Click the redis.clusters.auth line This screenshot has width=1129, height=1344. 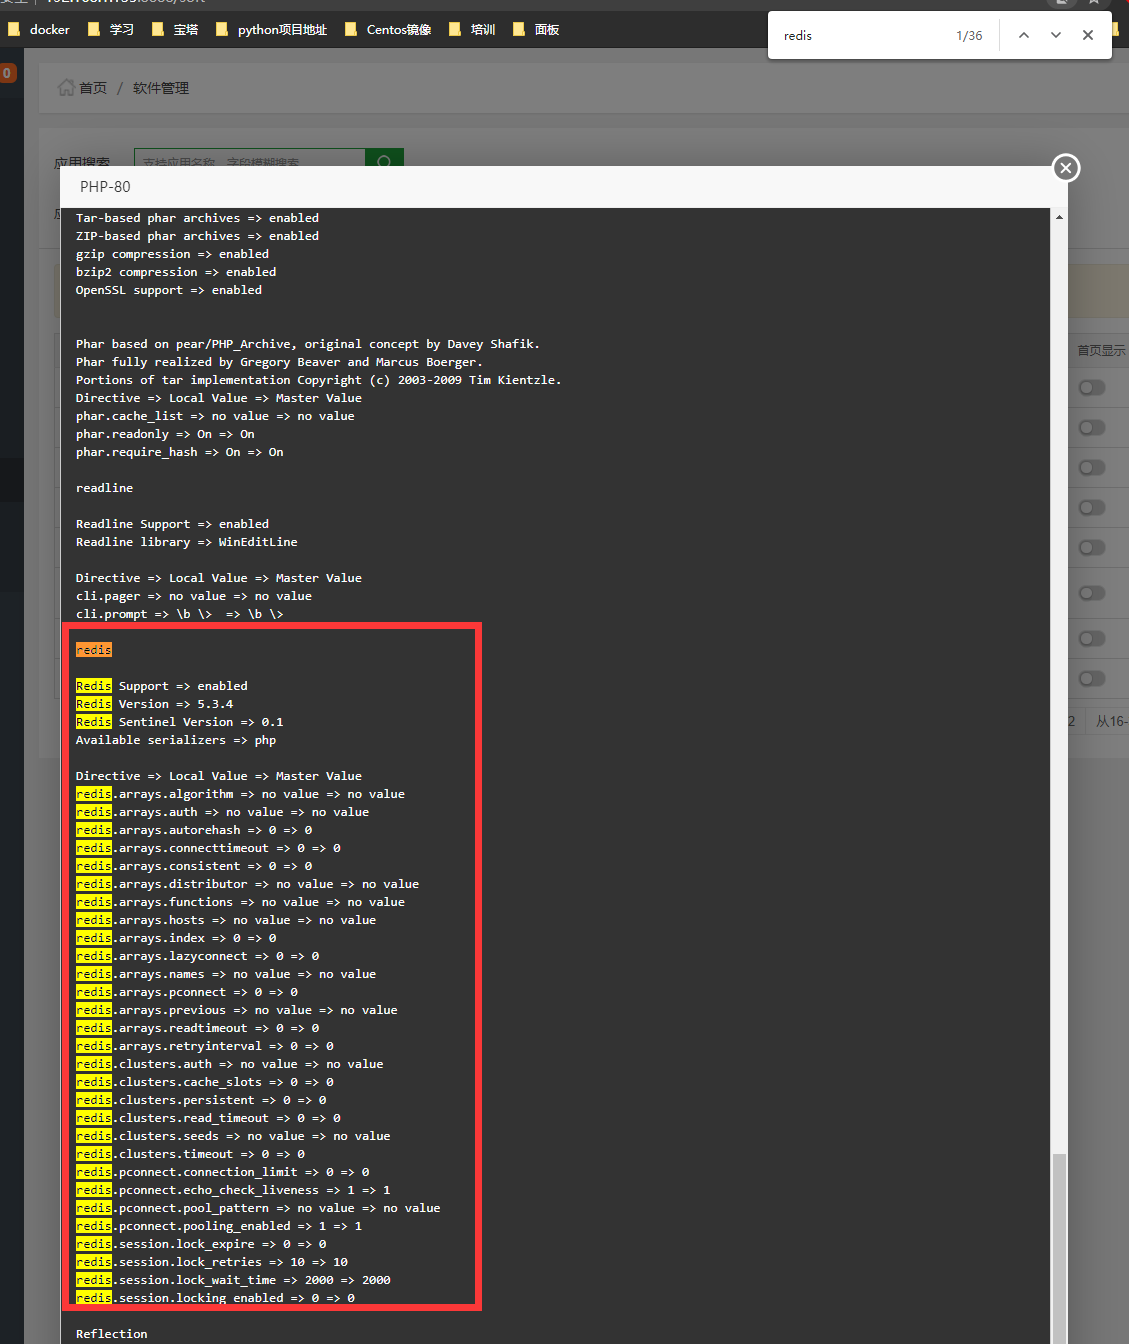(230, 1064)
